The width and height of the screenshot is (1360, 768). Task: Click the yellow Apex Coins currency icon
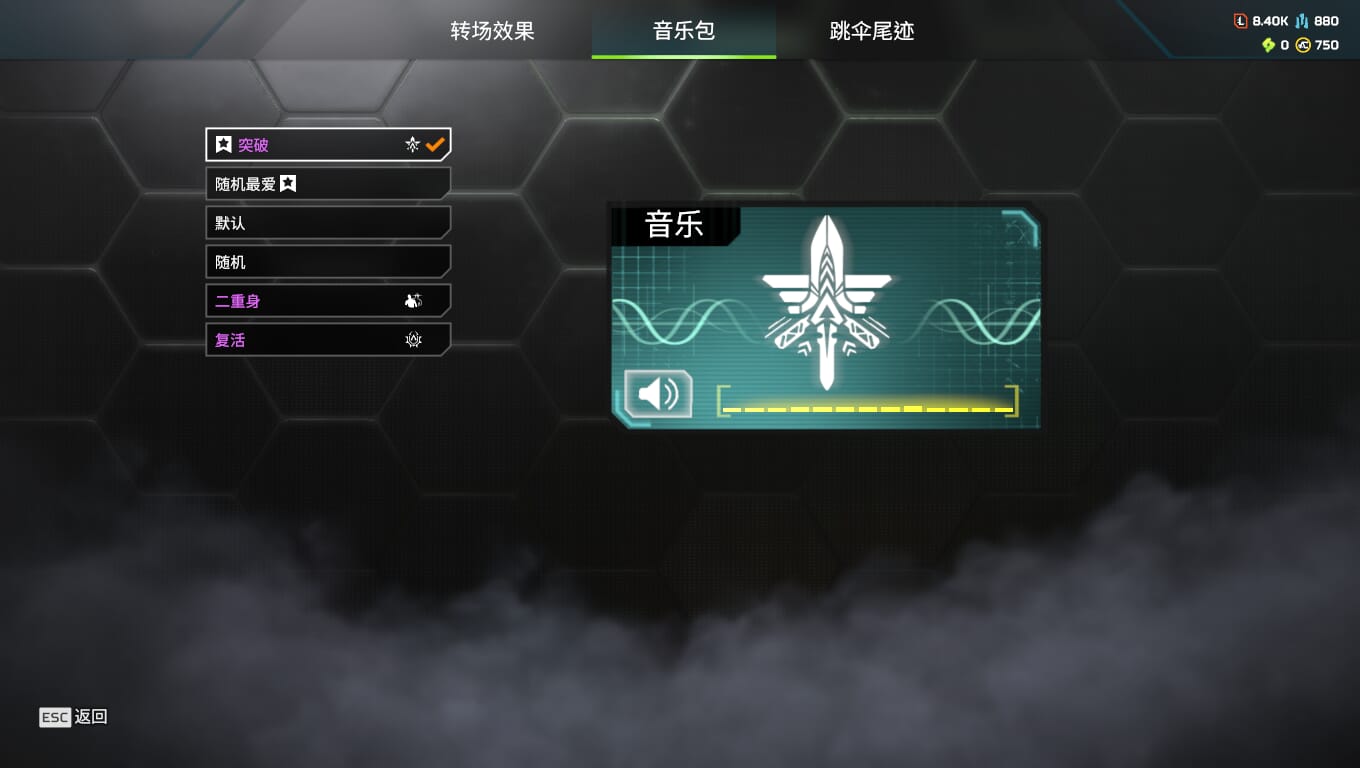pyautogui.click(x=1303, y=45)
